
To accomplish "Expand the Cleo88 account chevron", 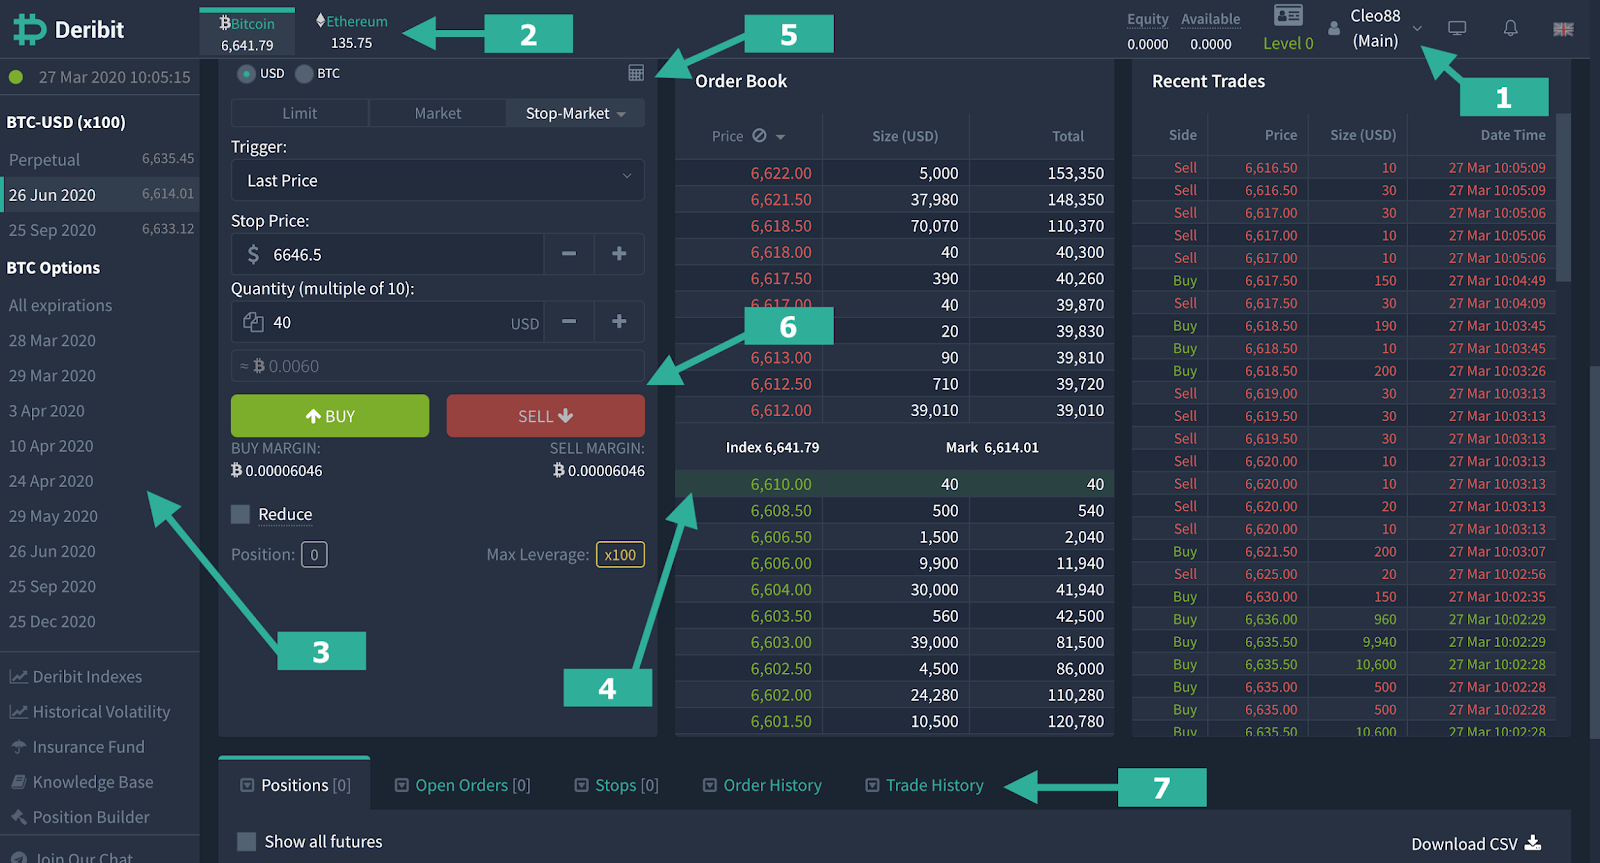I will coord(1417,29).
